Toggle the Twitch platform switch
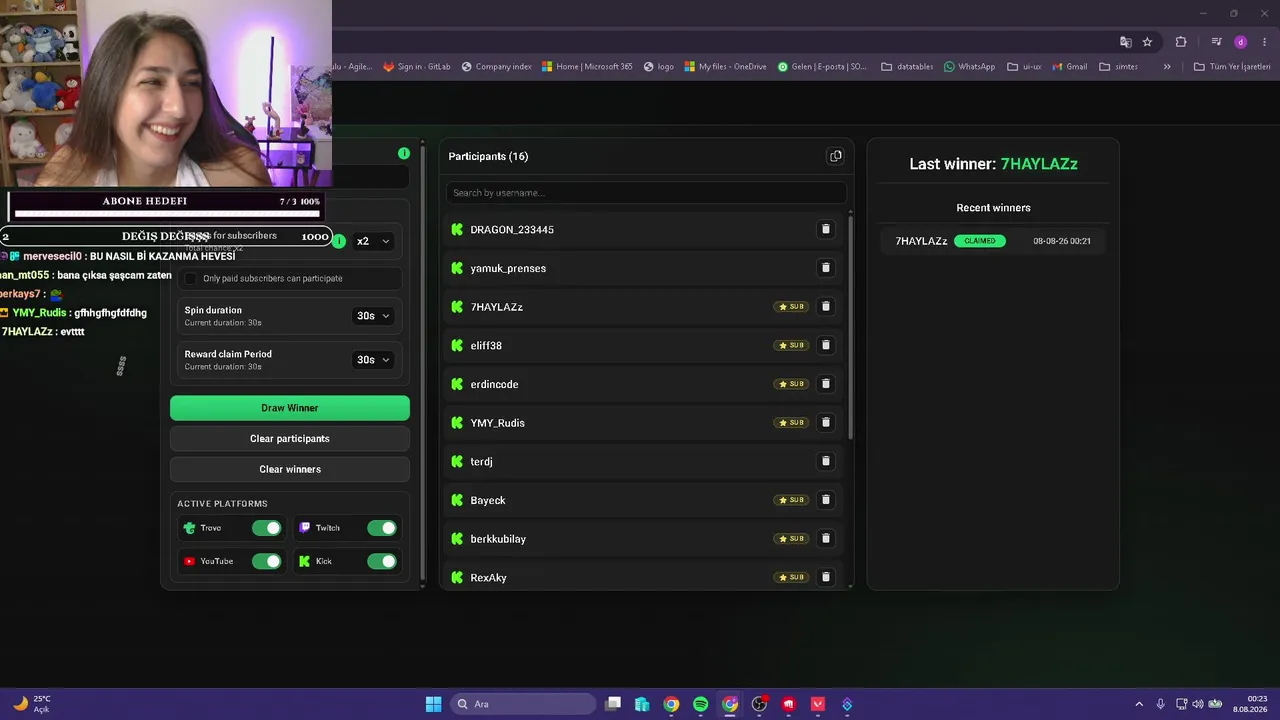 [x=382, y=528]
